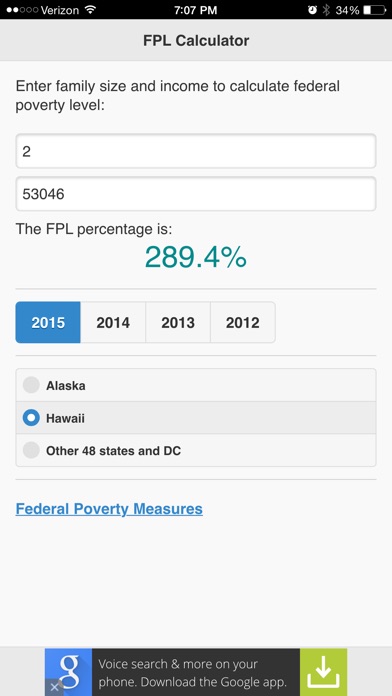Screen dimensions: 392x696
Task: Close the ad with the X icon
Action: click(x=54, y=687)
